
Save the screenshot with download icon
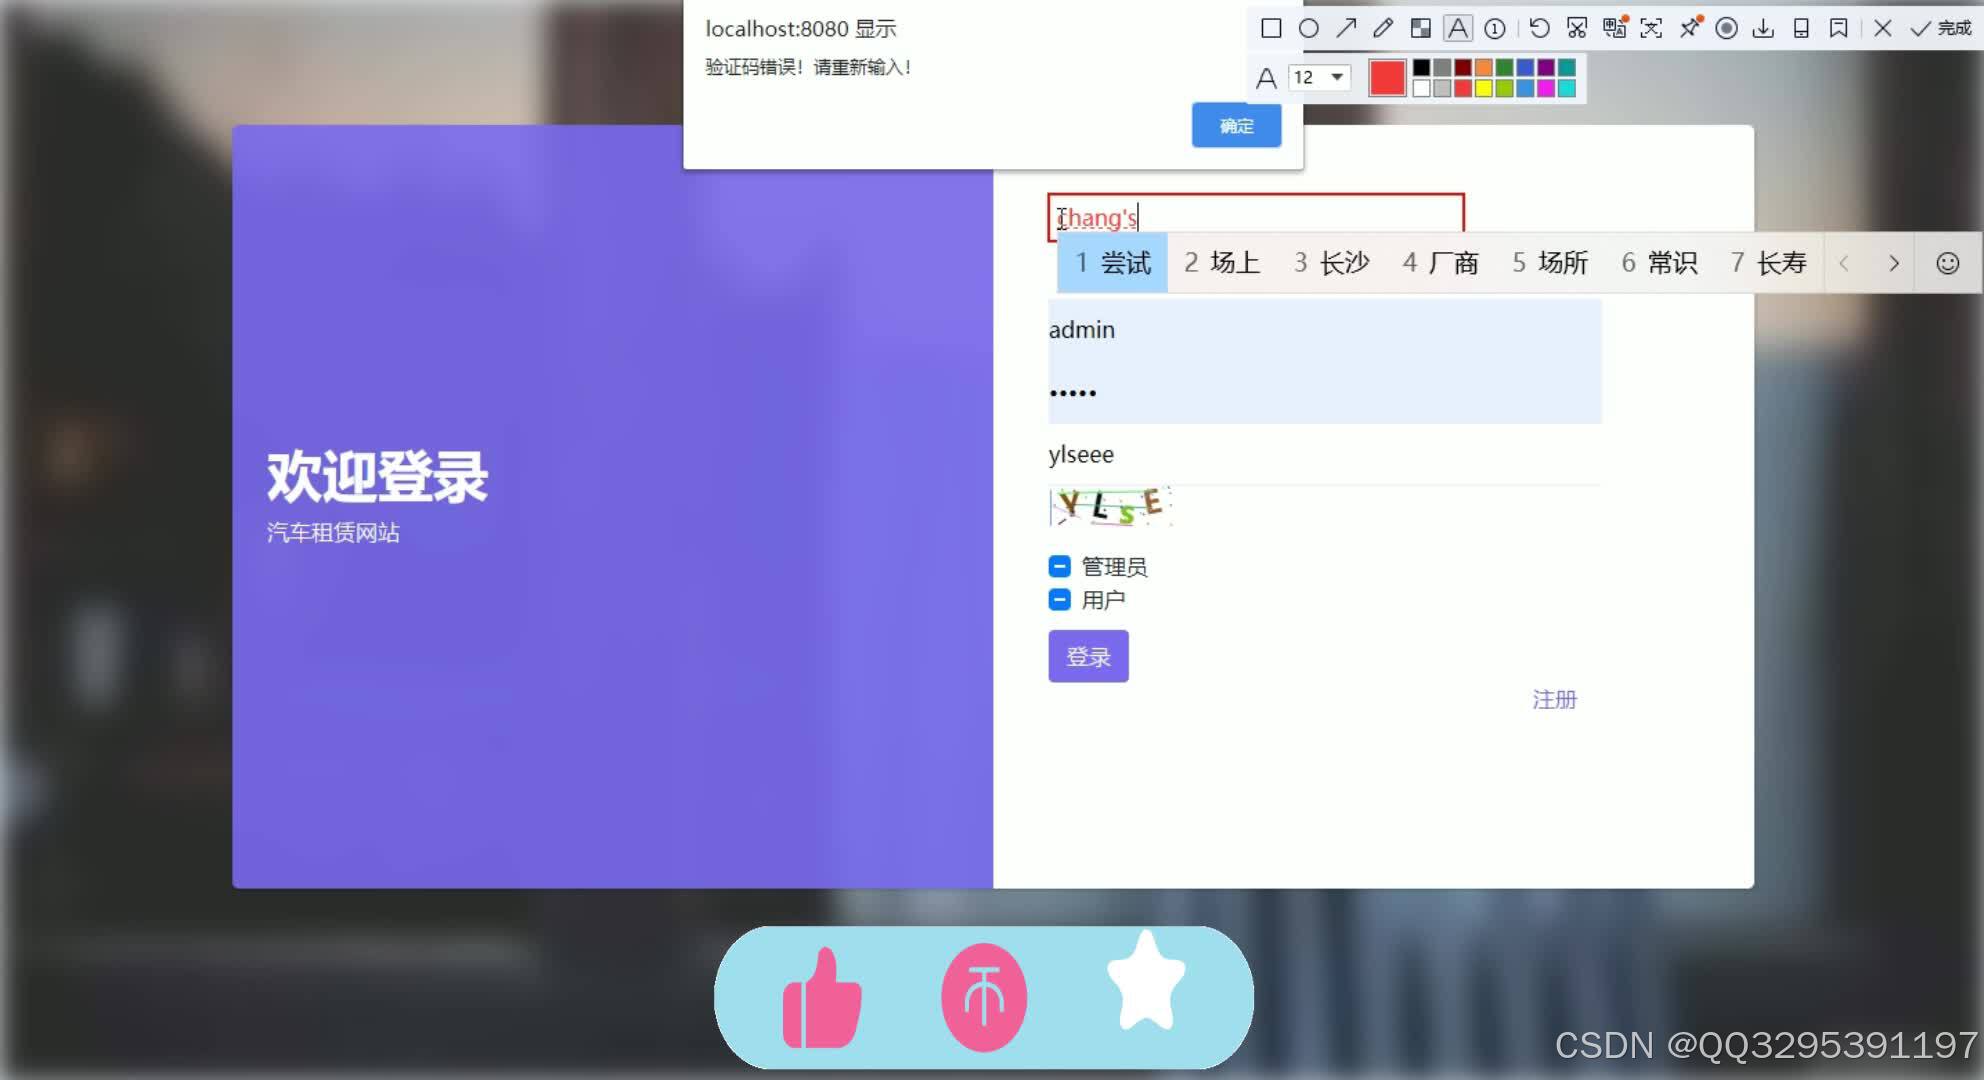click(x=1763, y=28)
